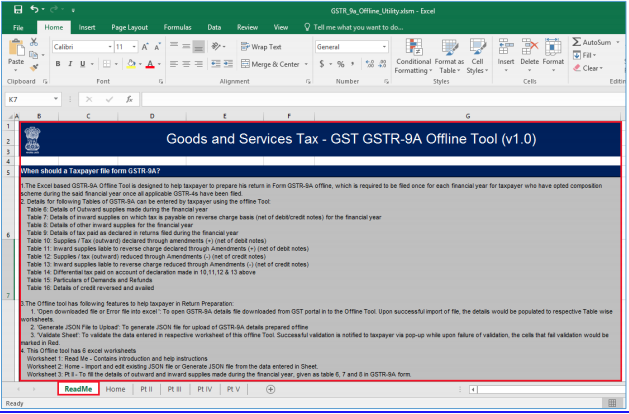Decrease font size with smaller A

click(x=157, y=47)
